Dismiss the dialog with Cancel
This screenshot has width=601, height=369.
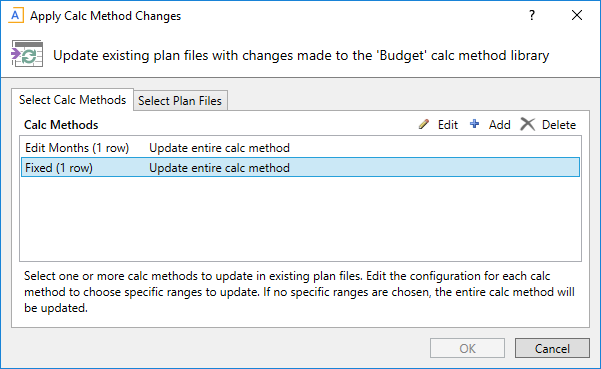tap(552, 348)
